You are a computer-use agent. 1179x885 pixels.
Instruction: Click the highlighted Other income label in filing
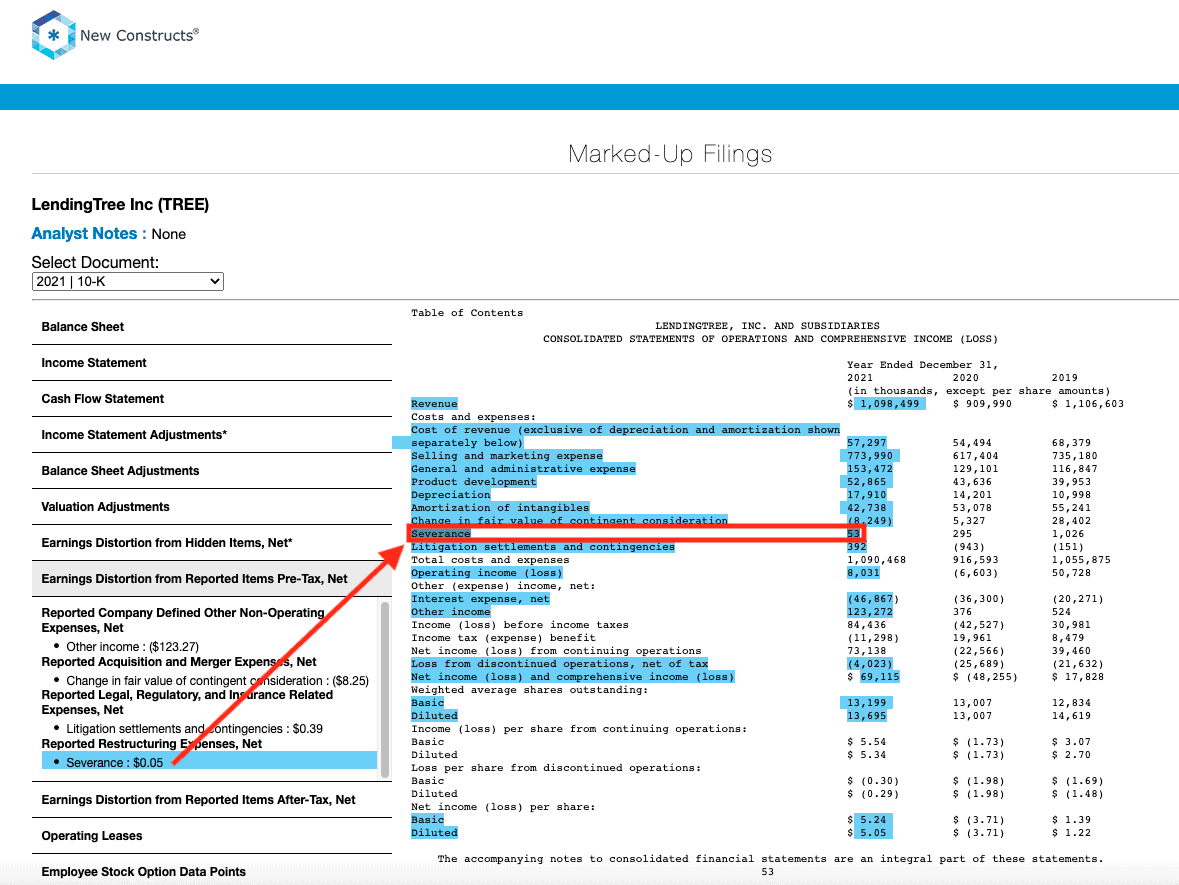(x=450, y=612)
